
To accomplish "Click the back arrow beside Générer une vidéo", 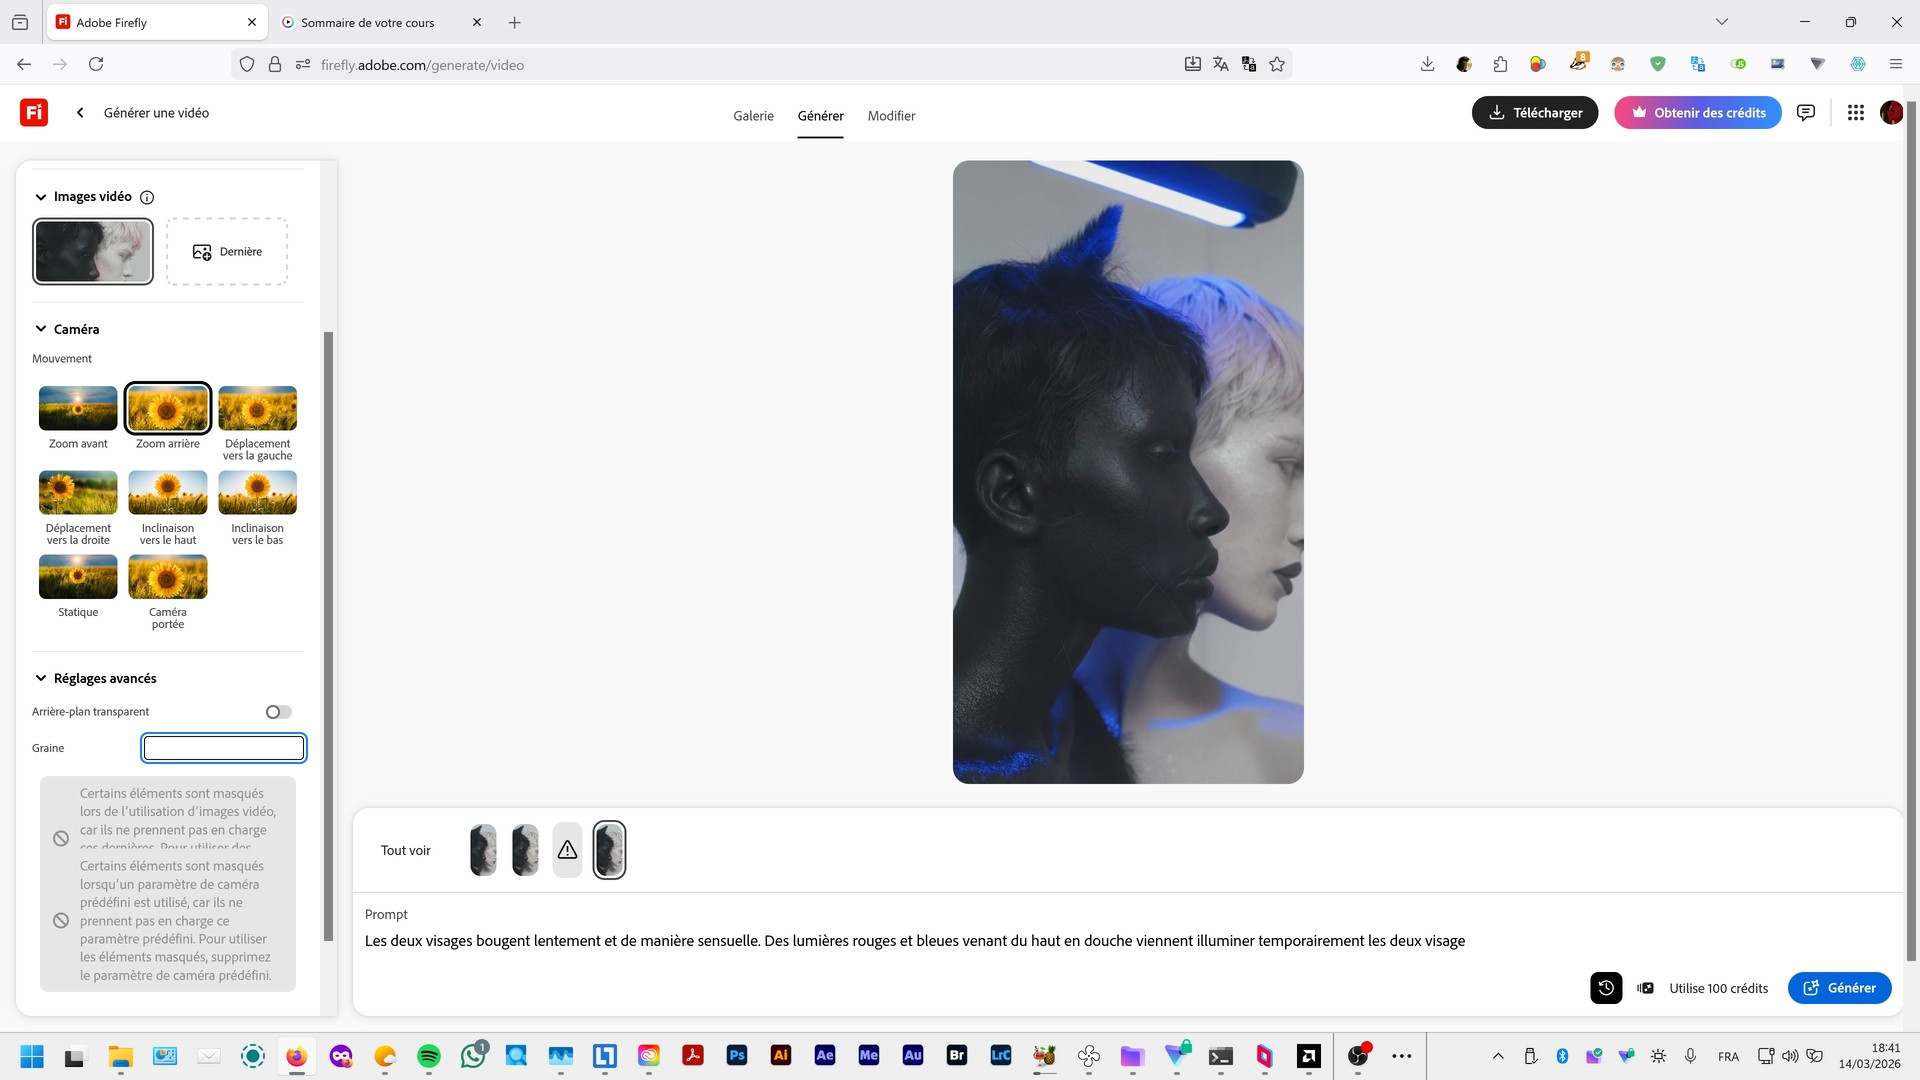I will coord(80,113).
